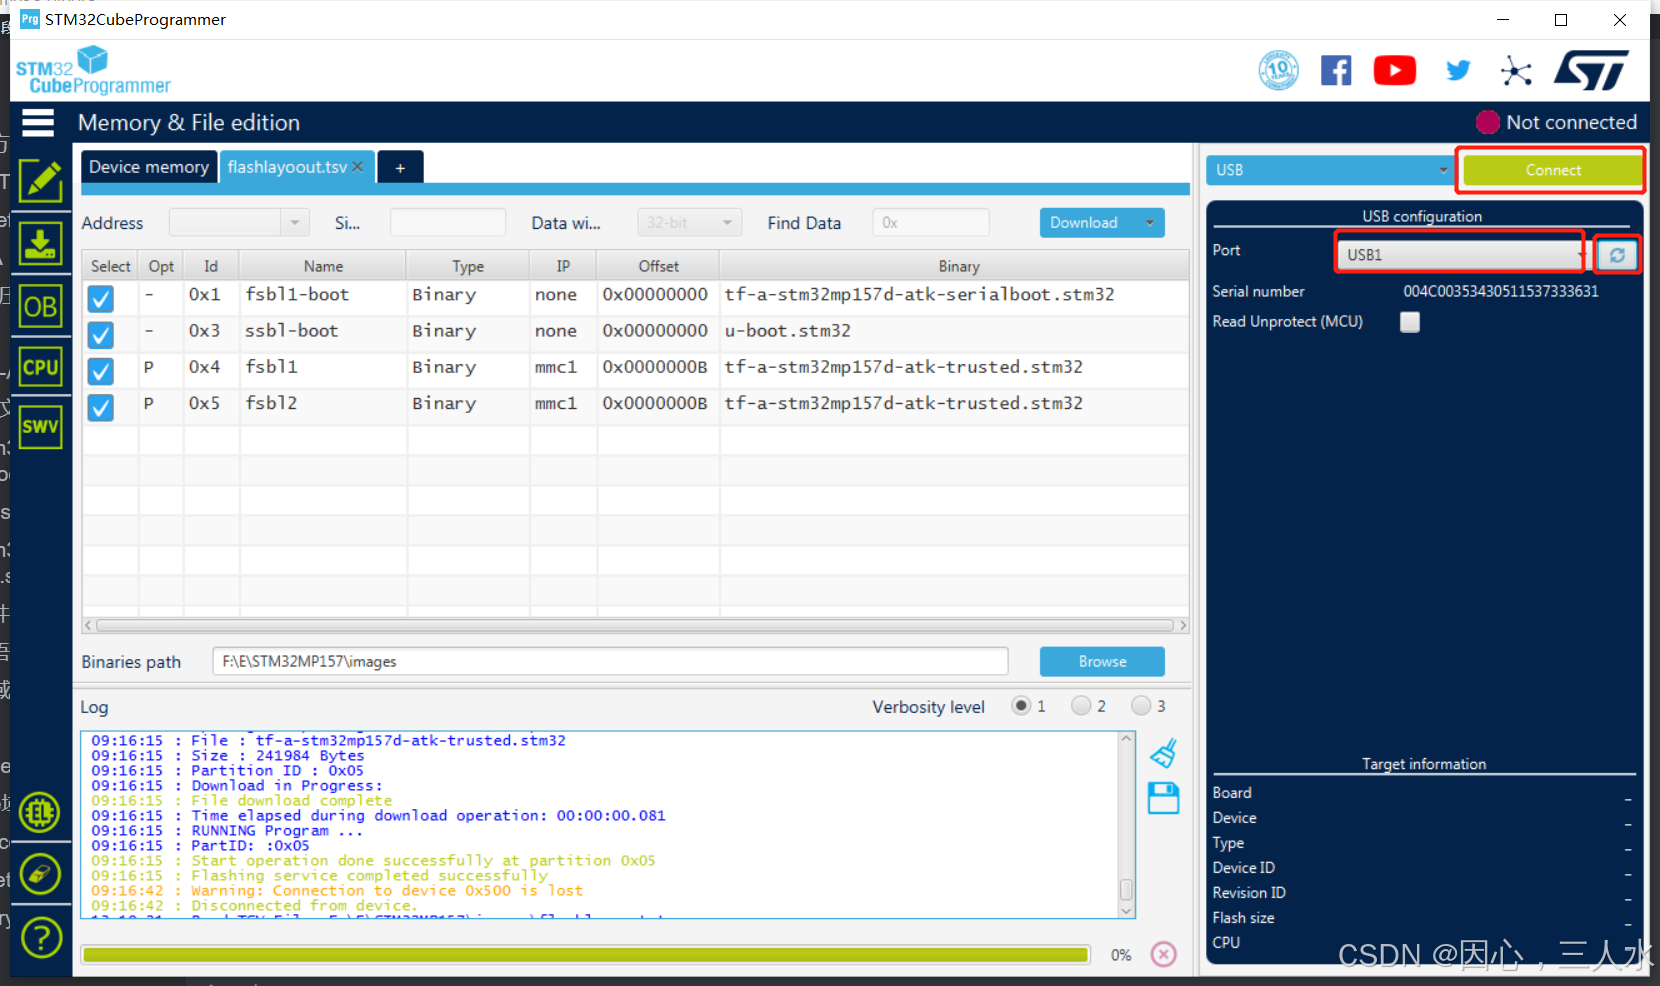Enable Read Unprotect (MCU) checkbox
1660x986 pixels.
pos(1410,322)
